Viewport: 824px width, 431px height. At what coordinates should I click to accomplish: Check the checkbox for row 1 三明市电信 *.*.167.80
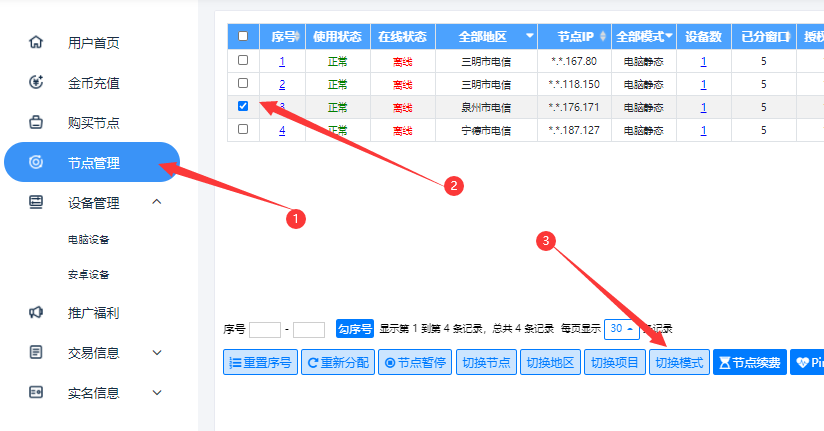pyautogui.click(x=243, y=60)
